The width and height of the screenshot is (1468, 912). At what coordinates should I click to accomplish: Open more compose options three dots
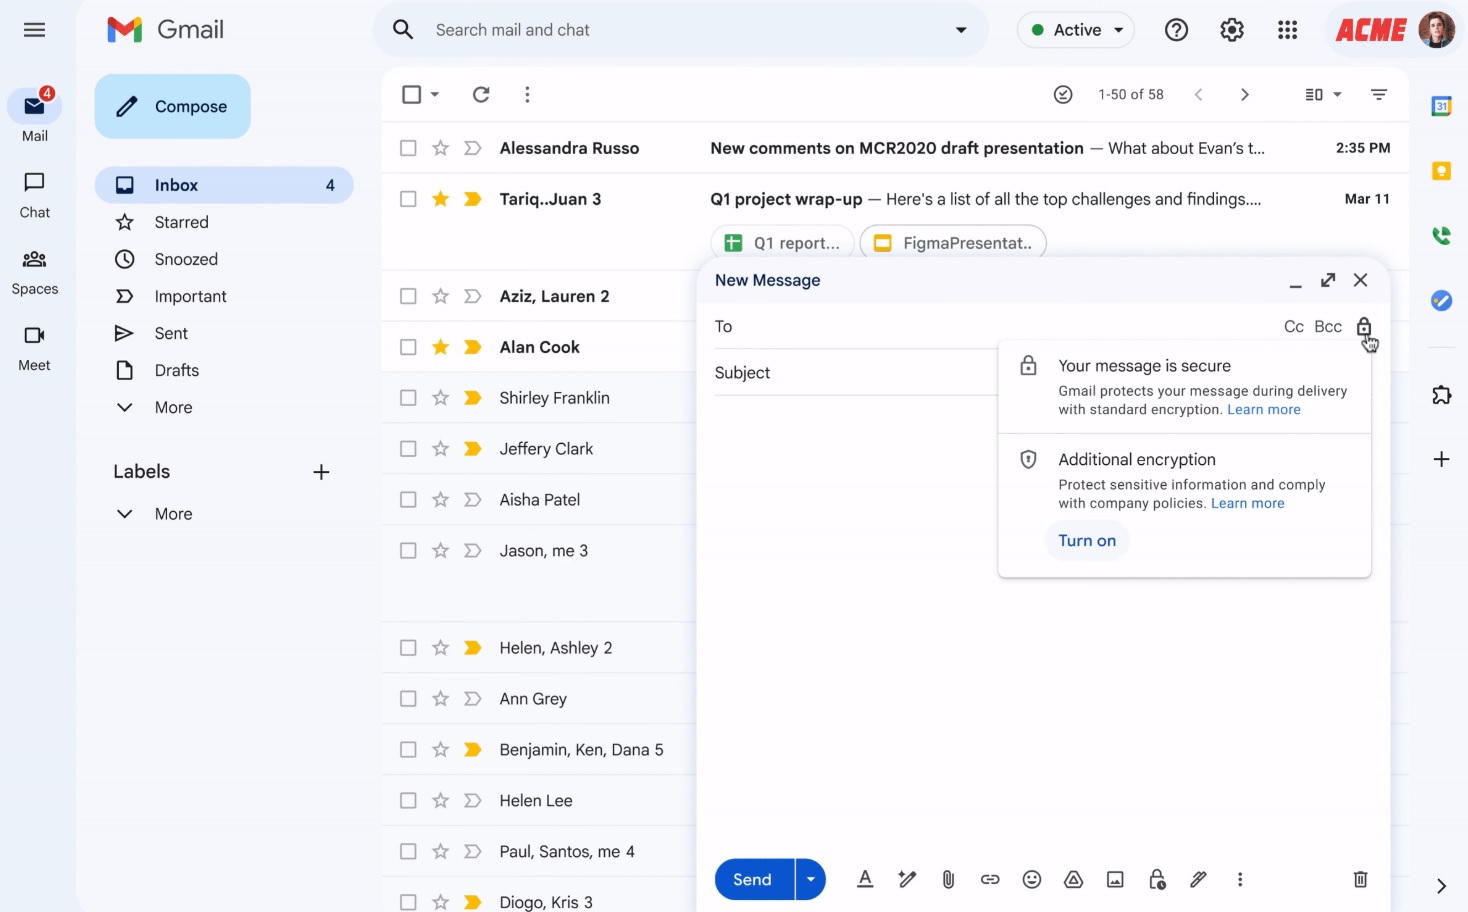click(x=1240, y=879)
